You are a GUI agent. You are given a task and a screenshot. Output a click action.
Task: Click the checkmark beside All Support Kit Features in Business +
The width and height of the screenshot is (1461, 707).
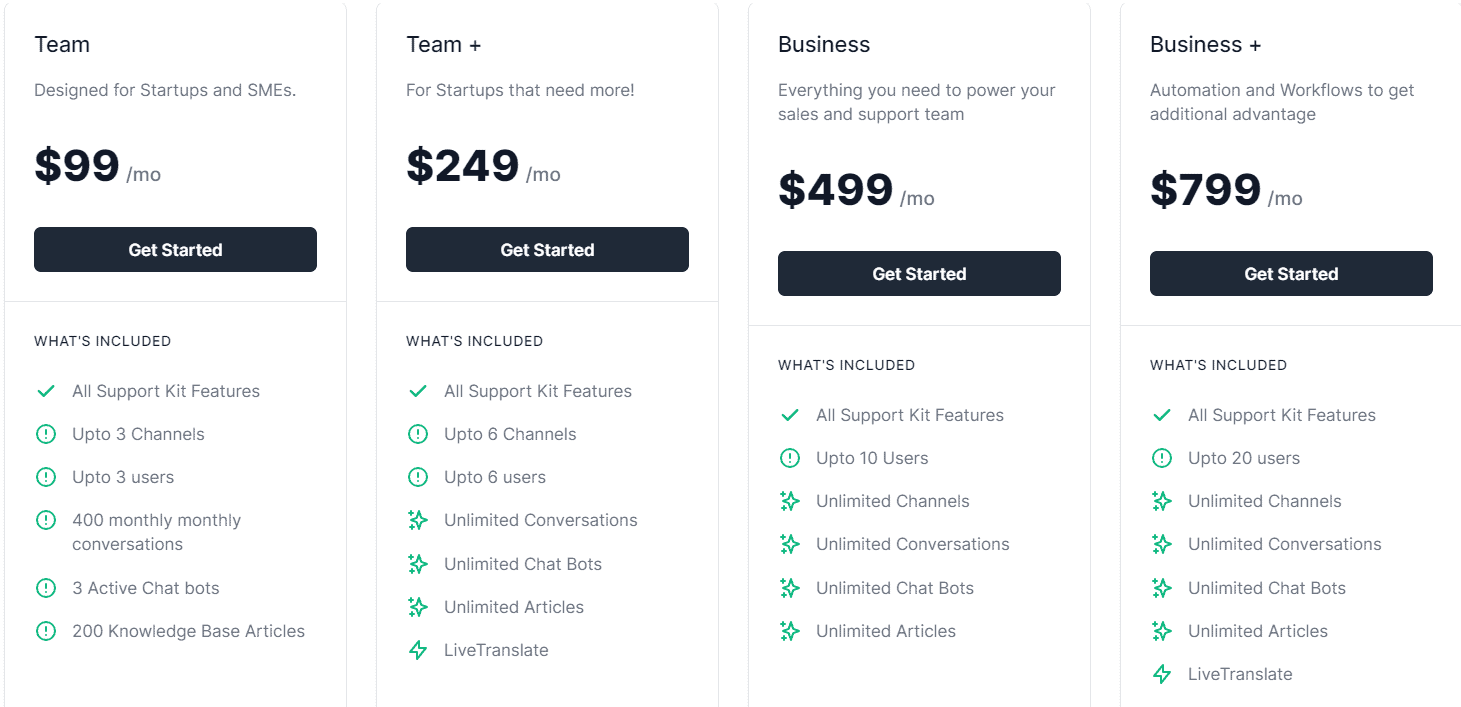point(1162,415)
